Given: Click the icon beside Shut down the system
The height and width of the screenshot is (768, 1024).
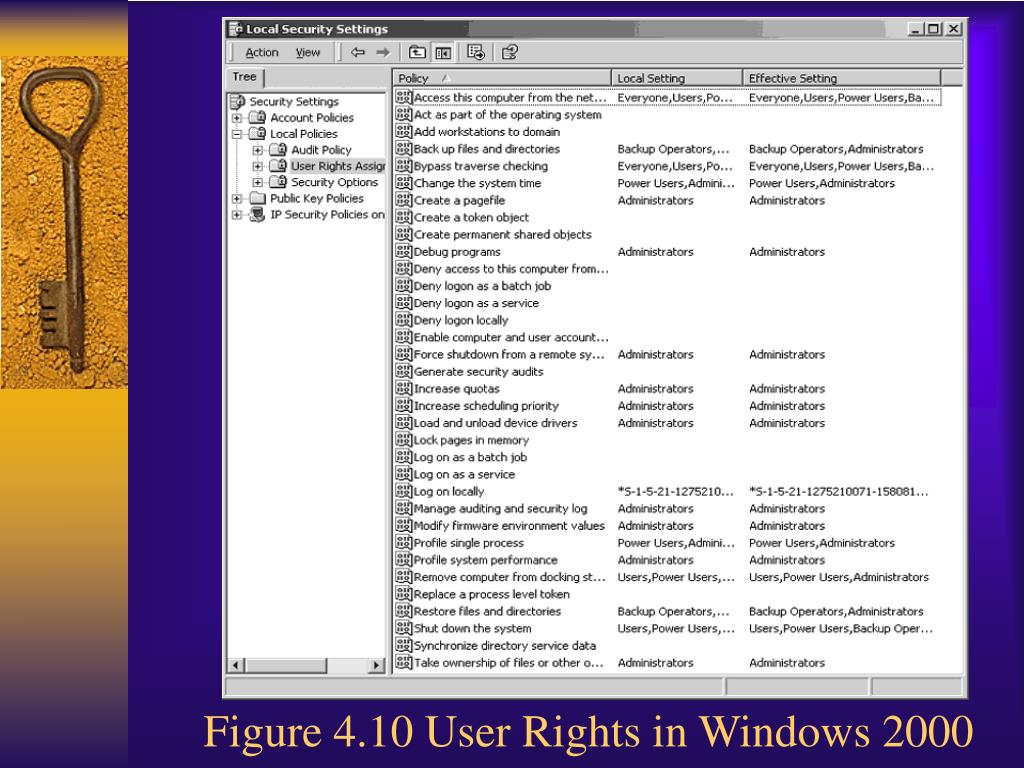Looking at the screenshot, I should click(x=404, y=628).
